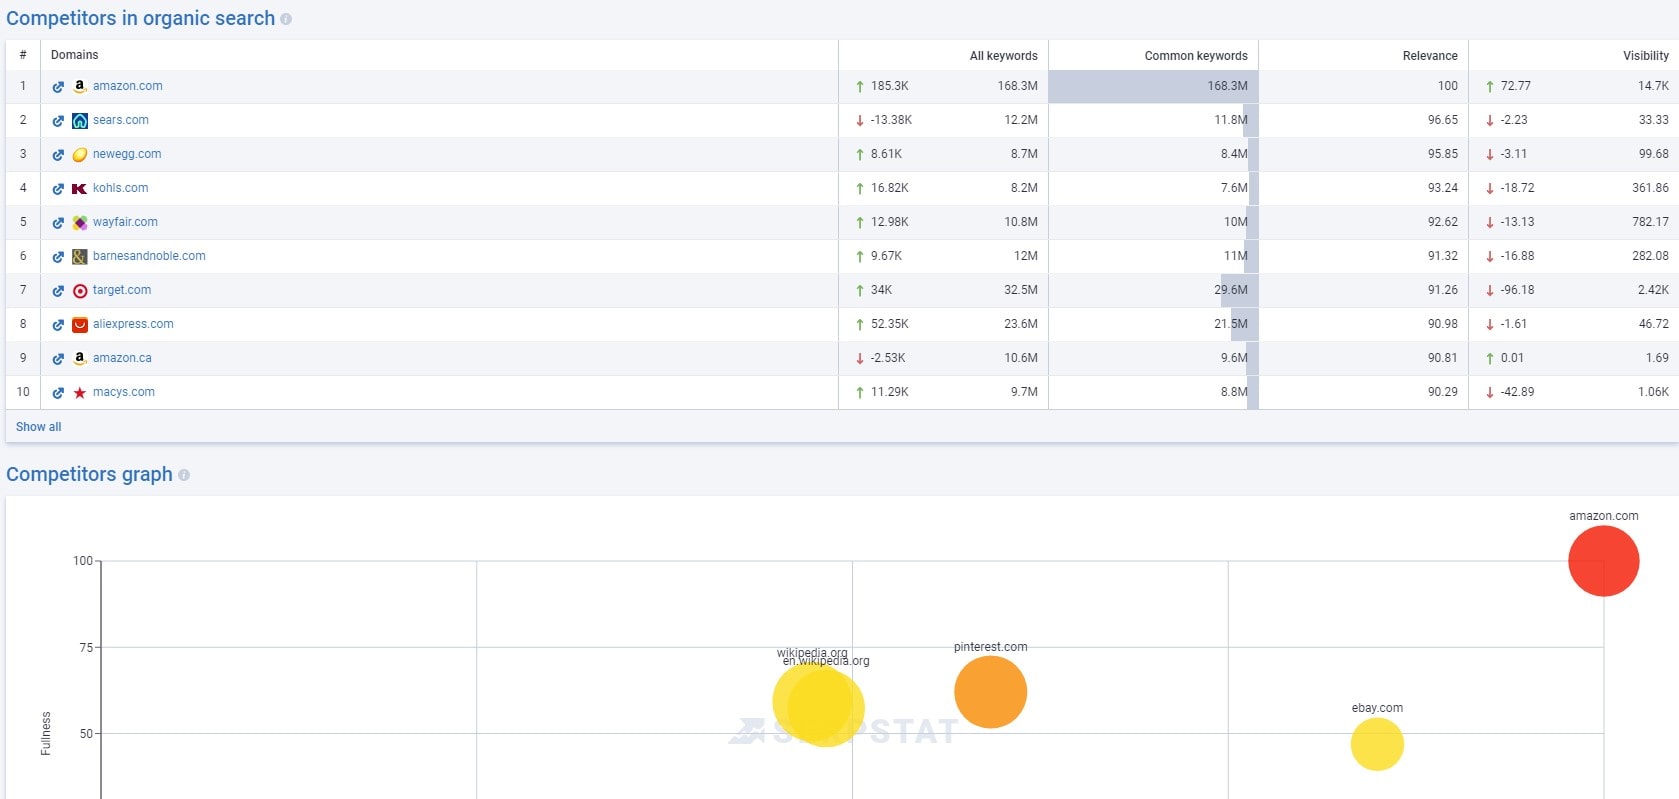Click the red amazon.com bubble in graph

pos(1603,561)
